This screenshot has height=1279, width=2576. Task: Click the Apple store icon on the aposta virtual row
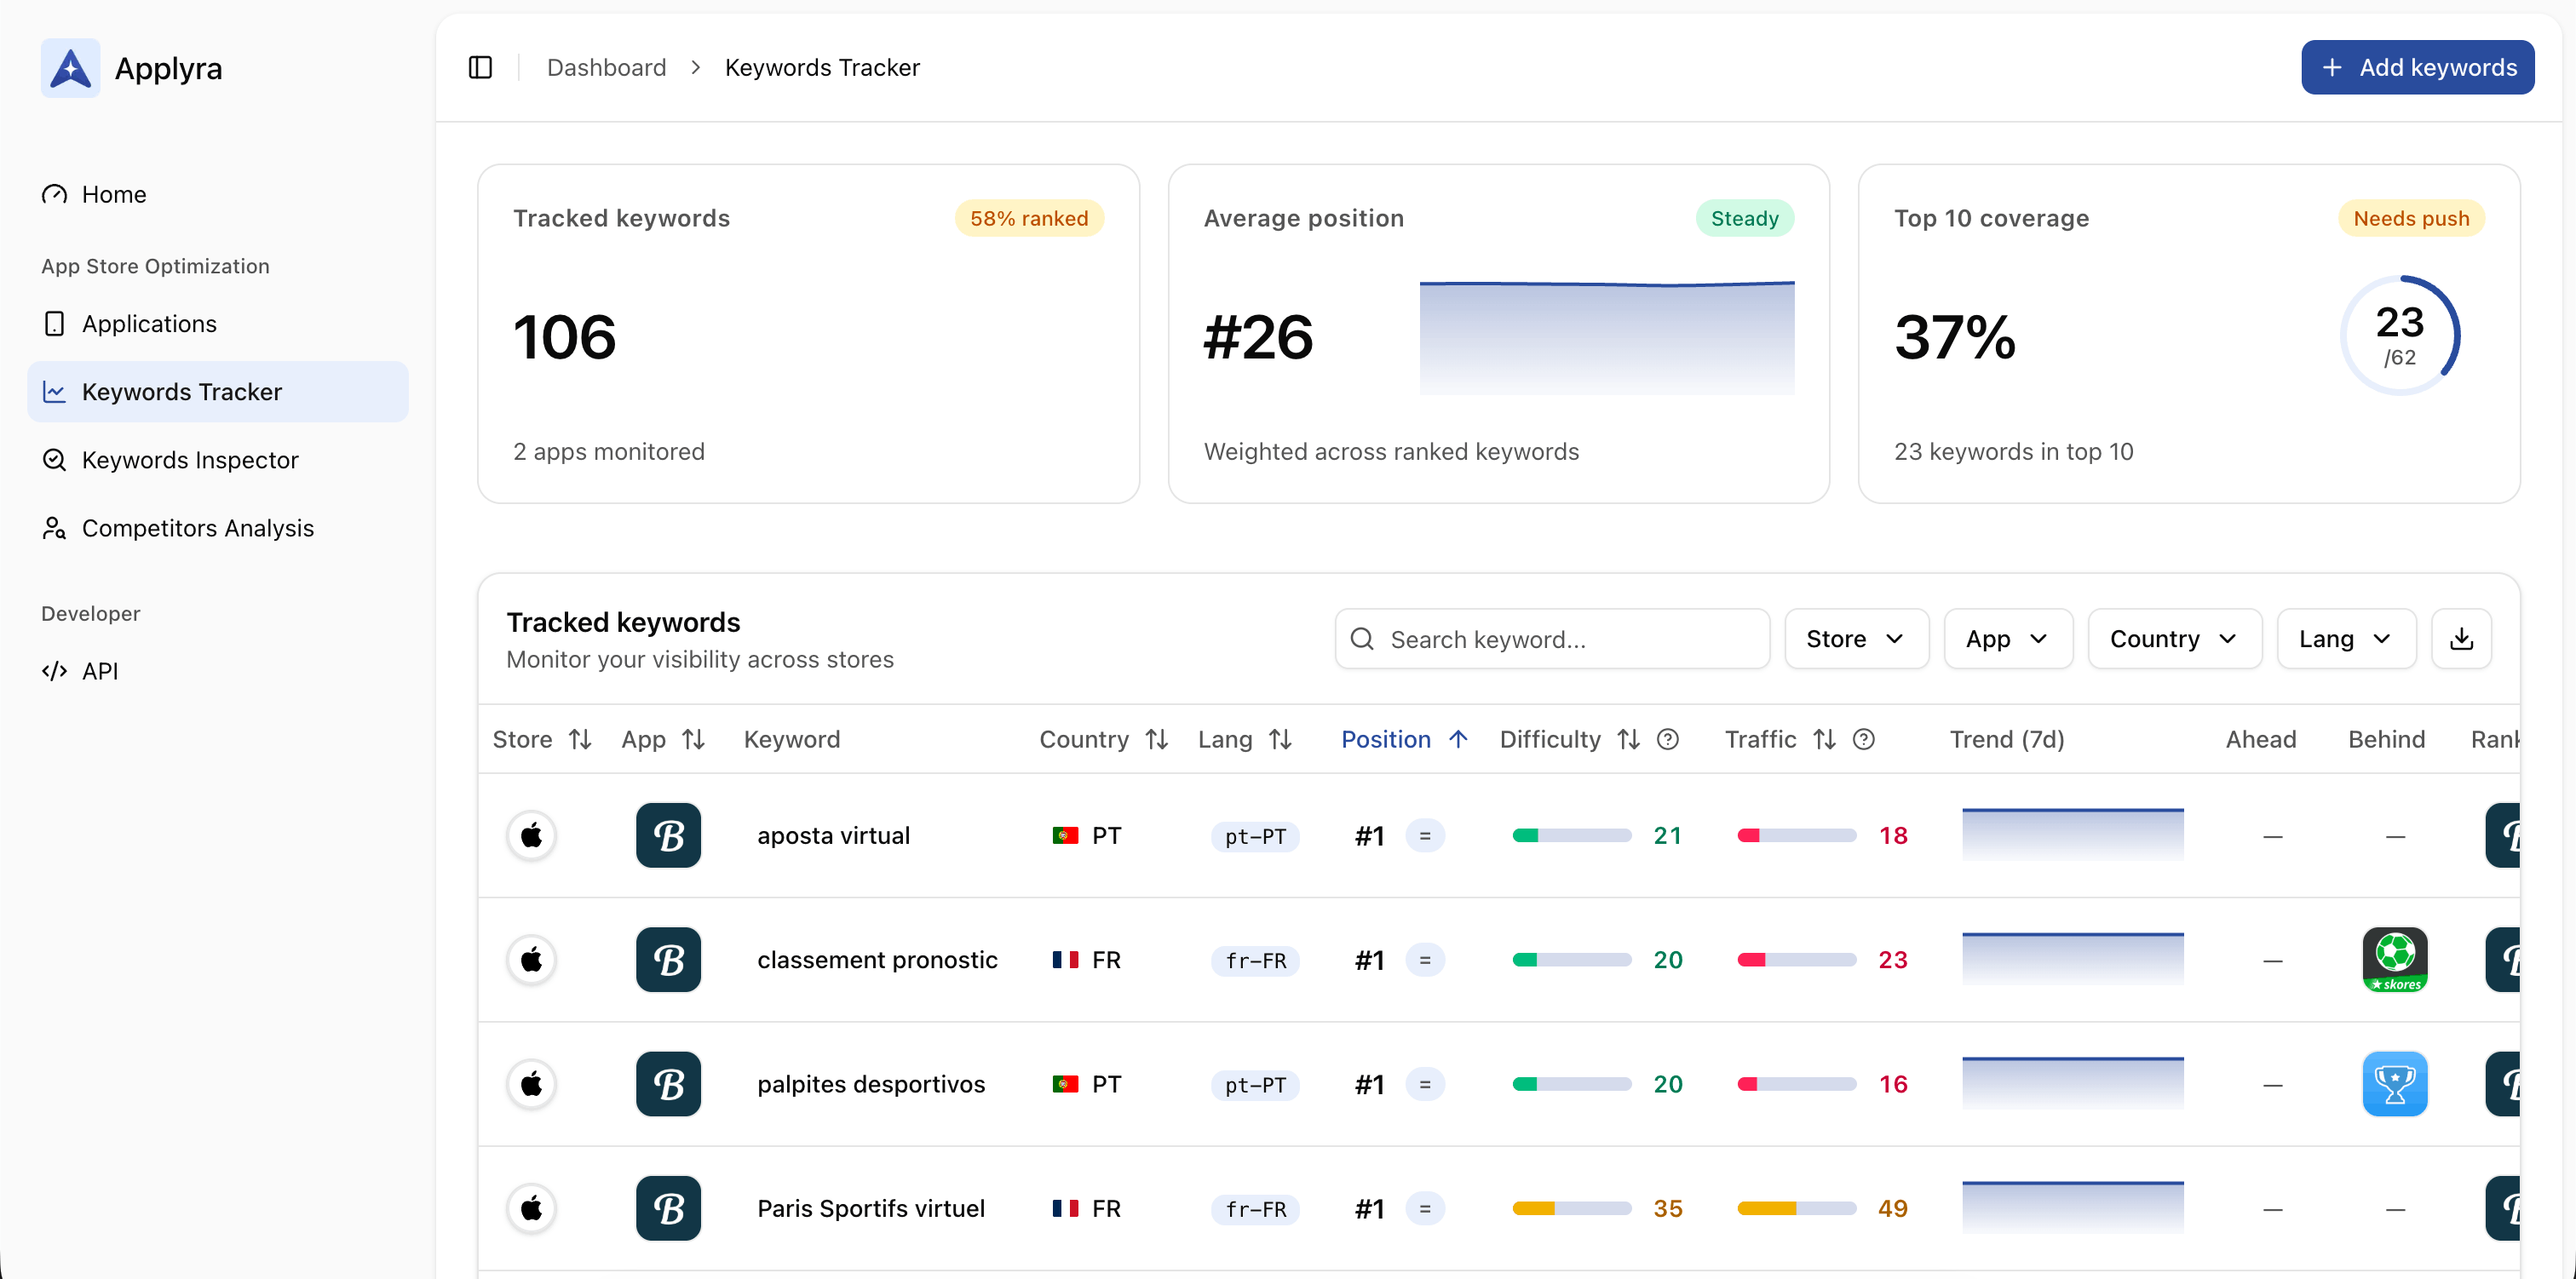[531, 835]
